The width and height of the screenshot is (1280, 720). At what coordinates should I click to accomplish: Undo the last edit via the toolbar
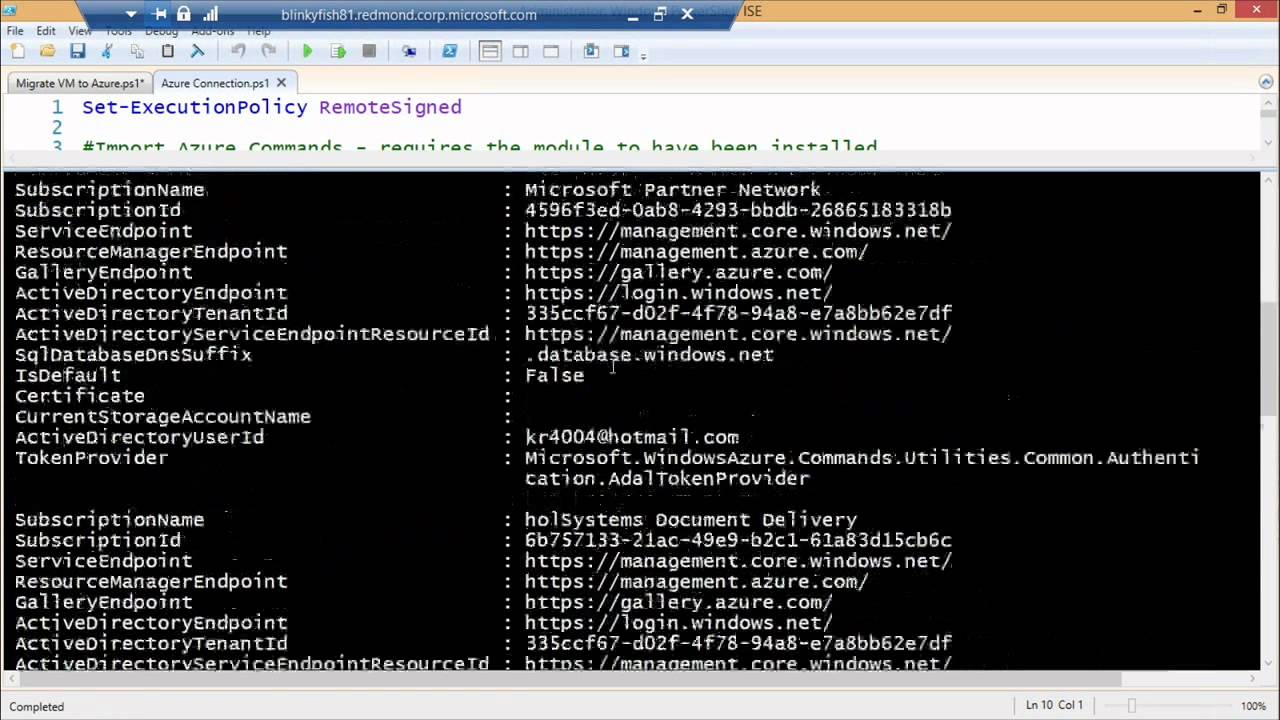click(x=238, y=51)
